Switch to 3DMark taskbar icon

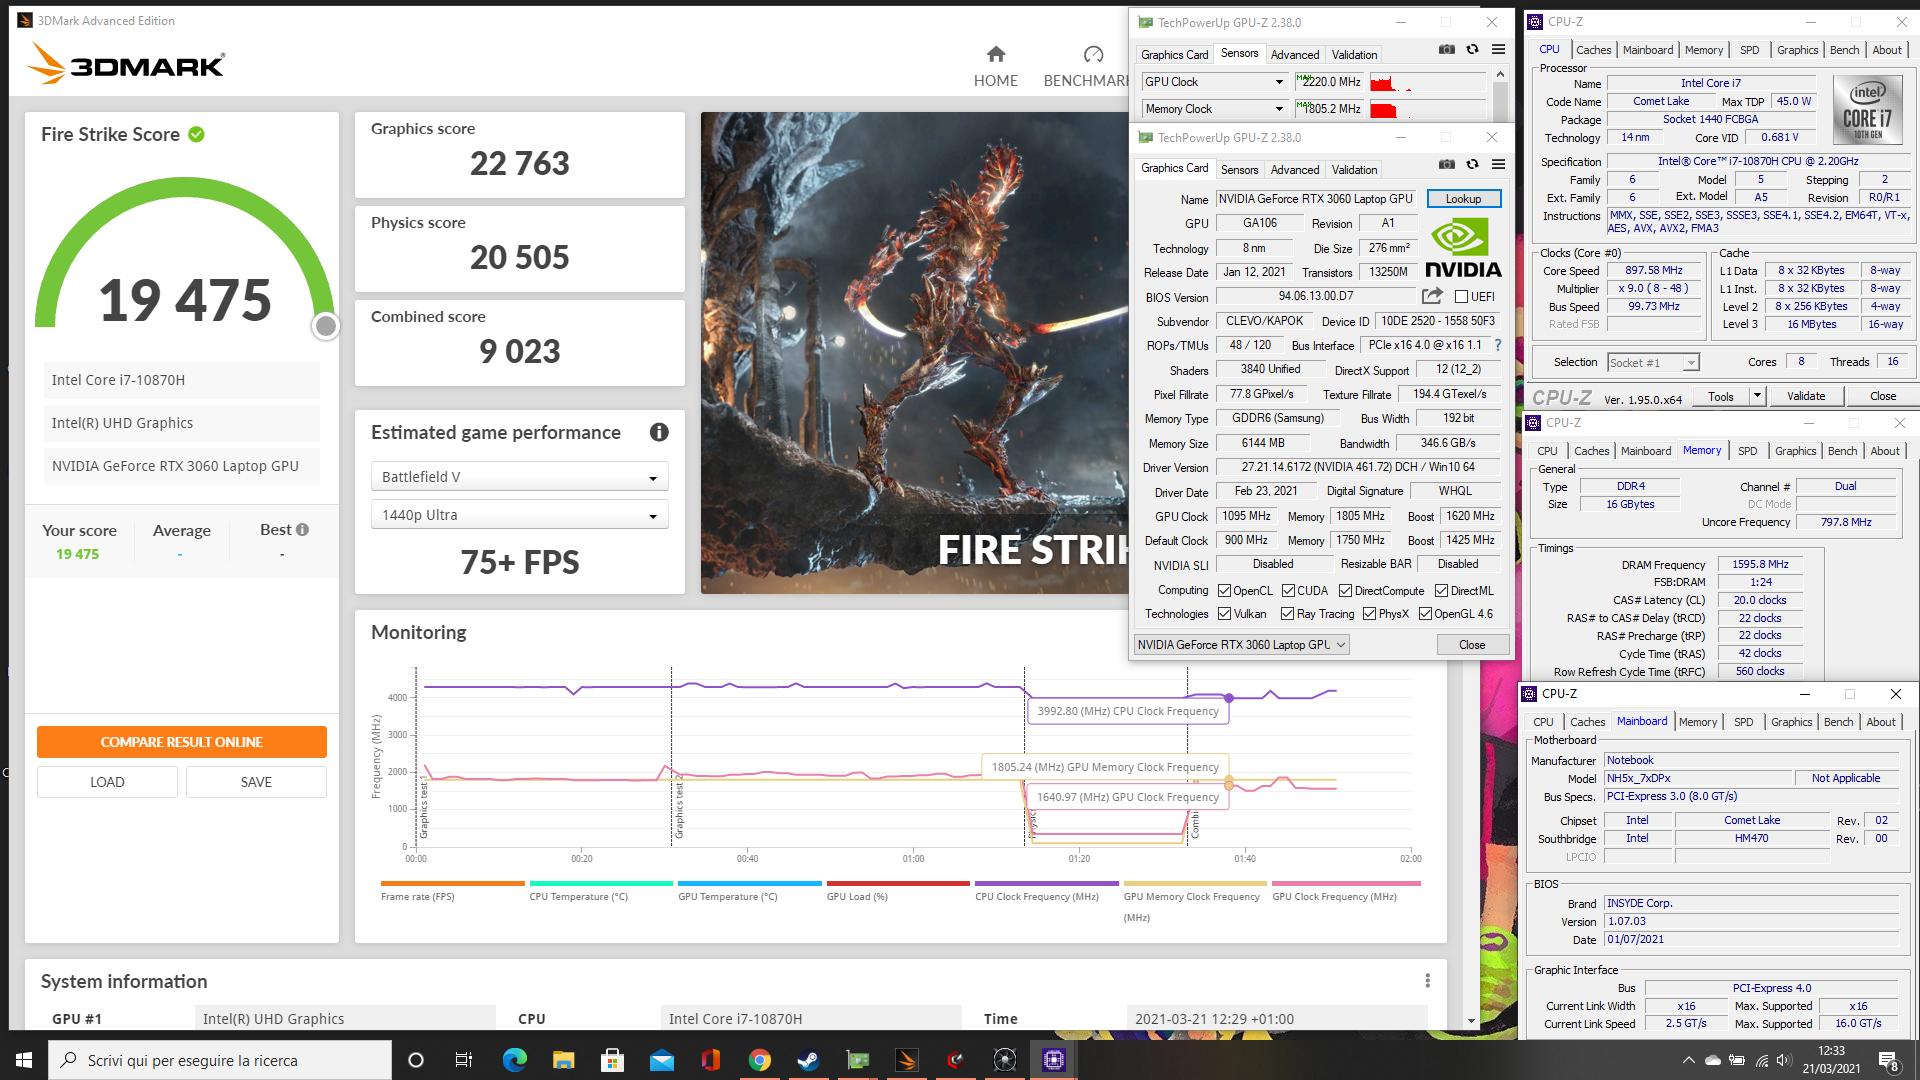907,1060
